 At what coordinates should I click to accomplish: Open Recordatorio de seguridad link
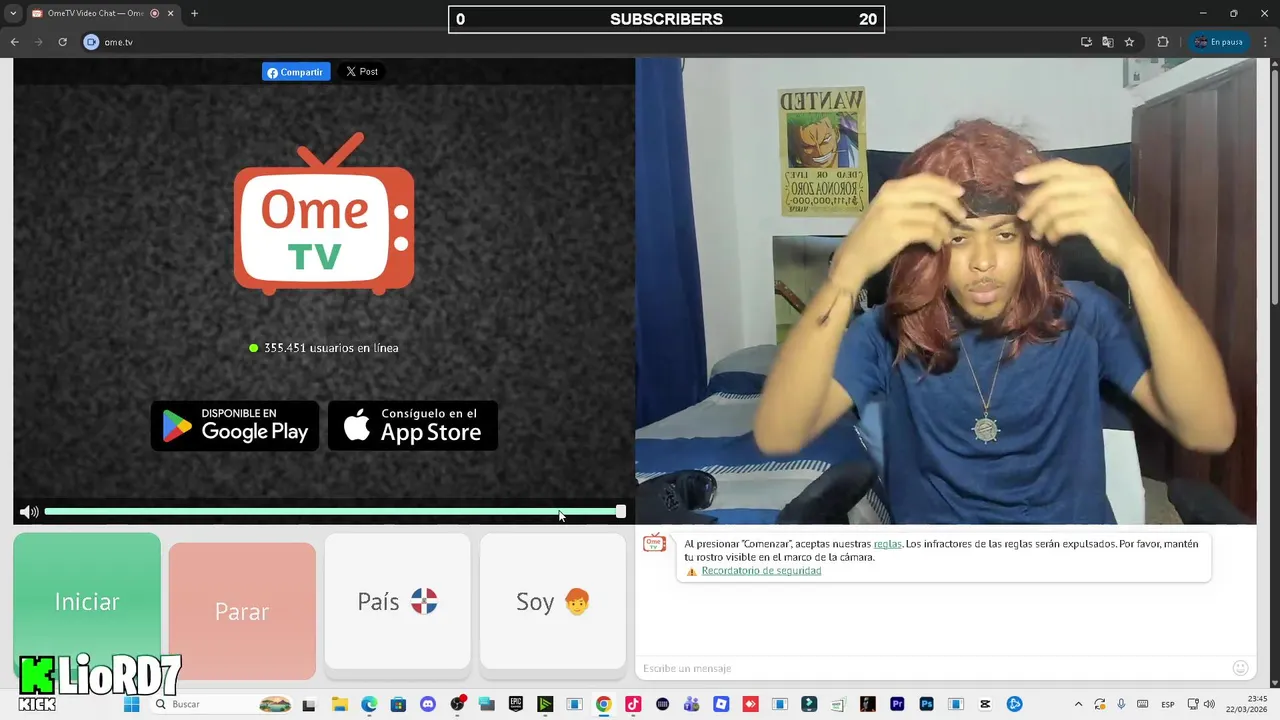coord(761,571)
